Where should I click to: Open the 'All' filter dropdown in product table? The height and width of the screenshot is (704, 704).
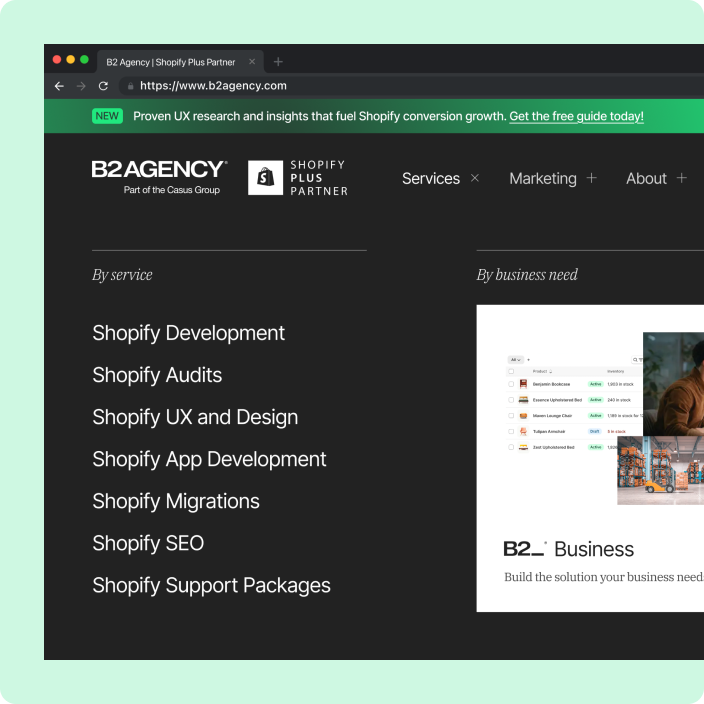(x=515, y=360)
